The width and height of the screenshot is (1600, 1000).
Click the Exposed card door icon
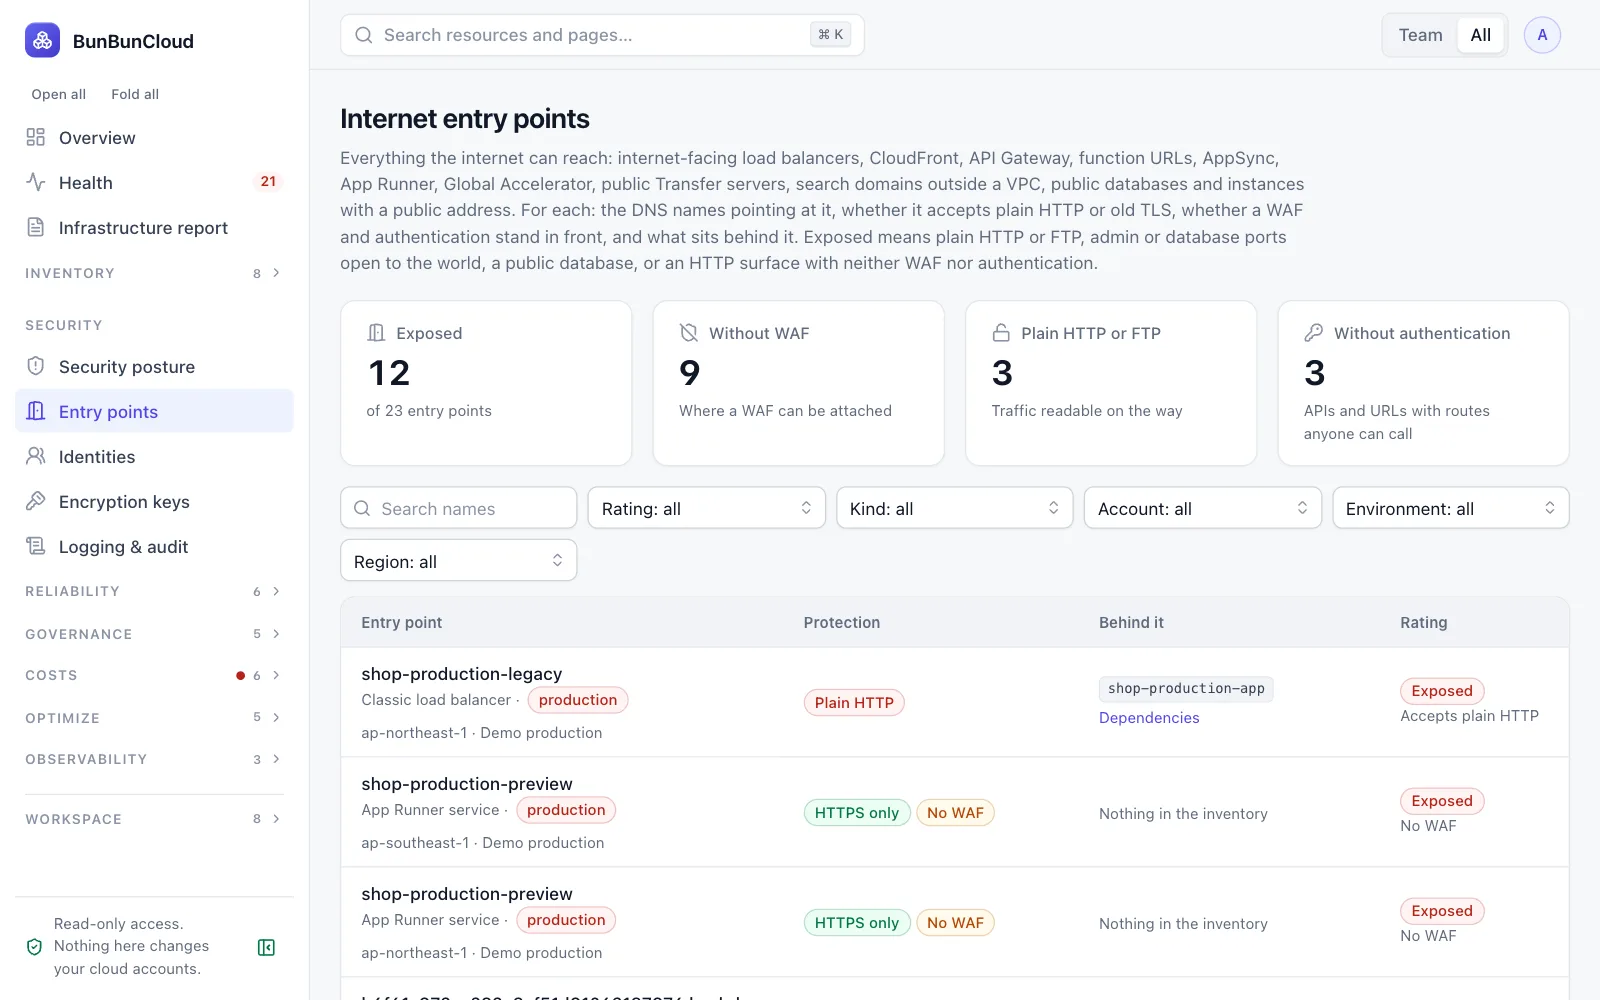click(376, 333)
